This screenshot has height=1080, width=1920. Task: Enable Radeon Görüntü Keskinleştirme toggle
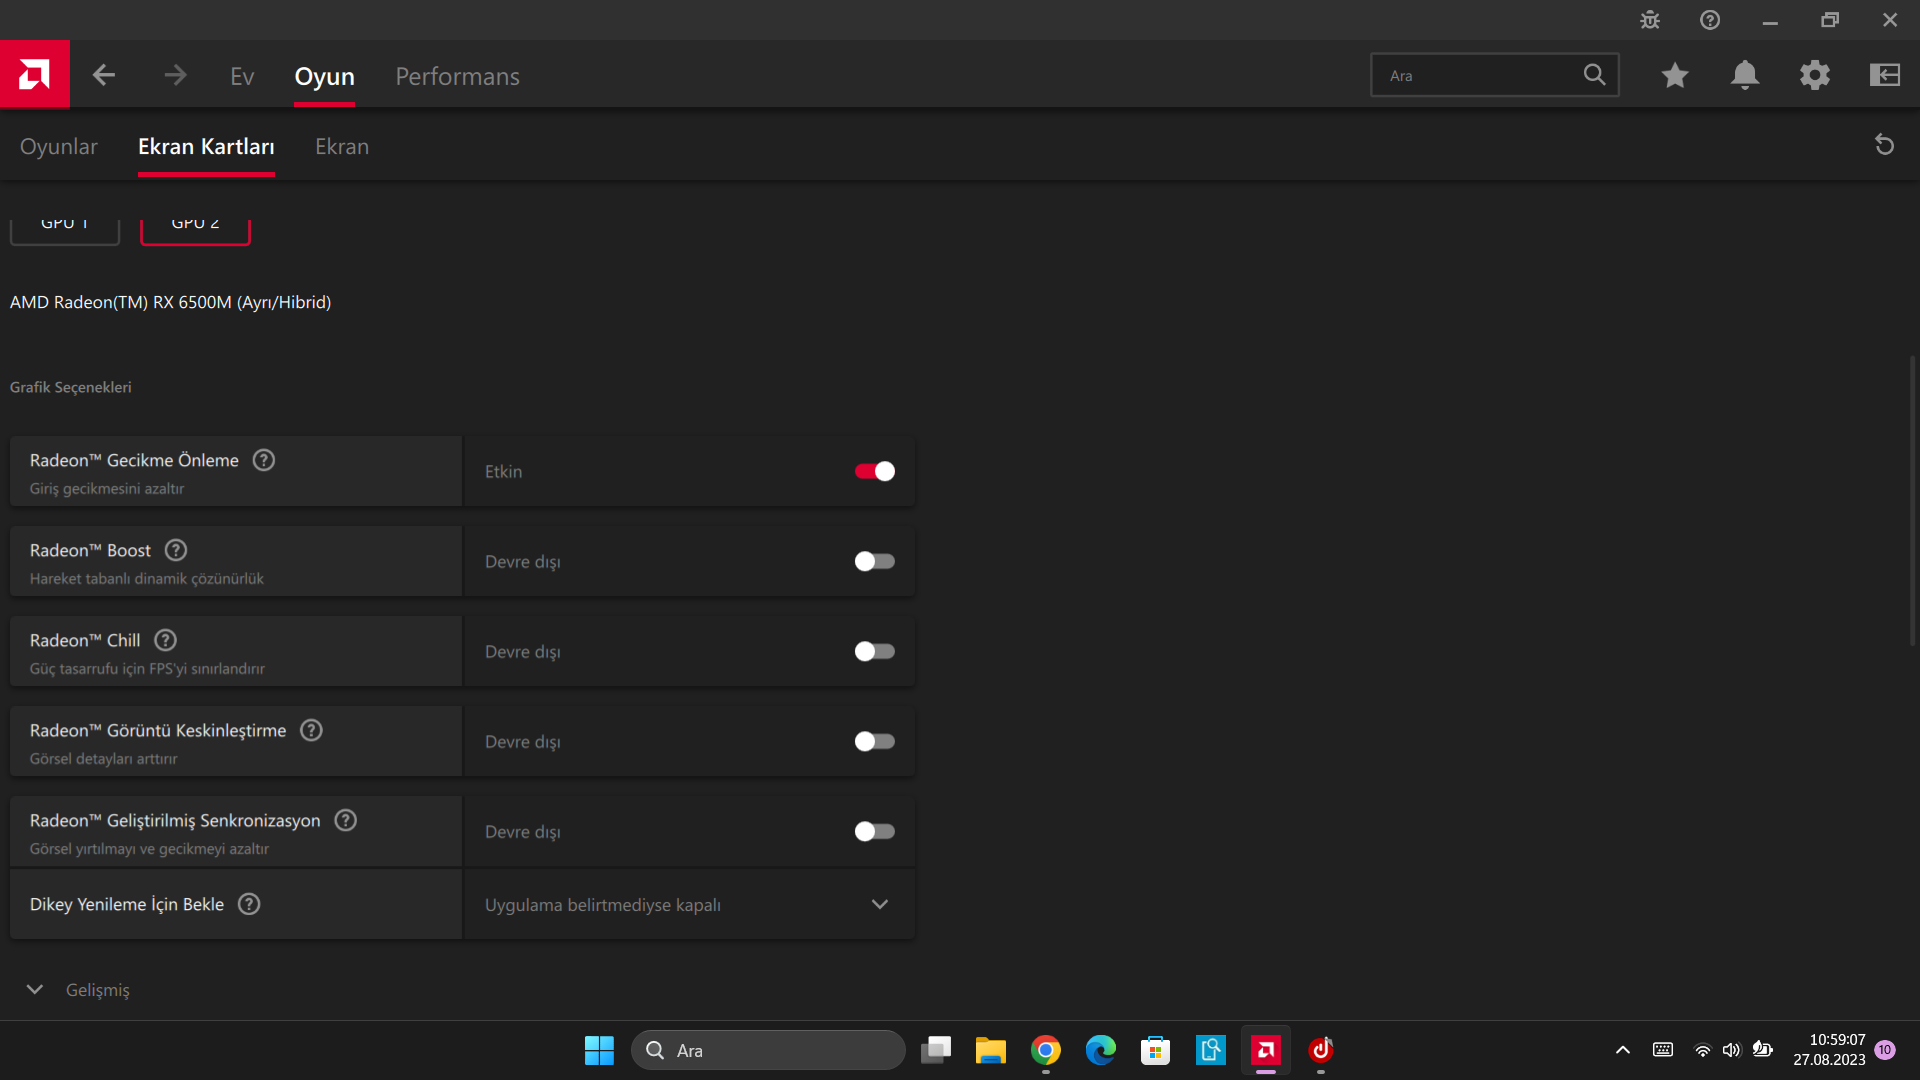click(875, 741)
